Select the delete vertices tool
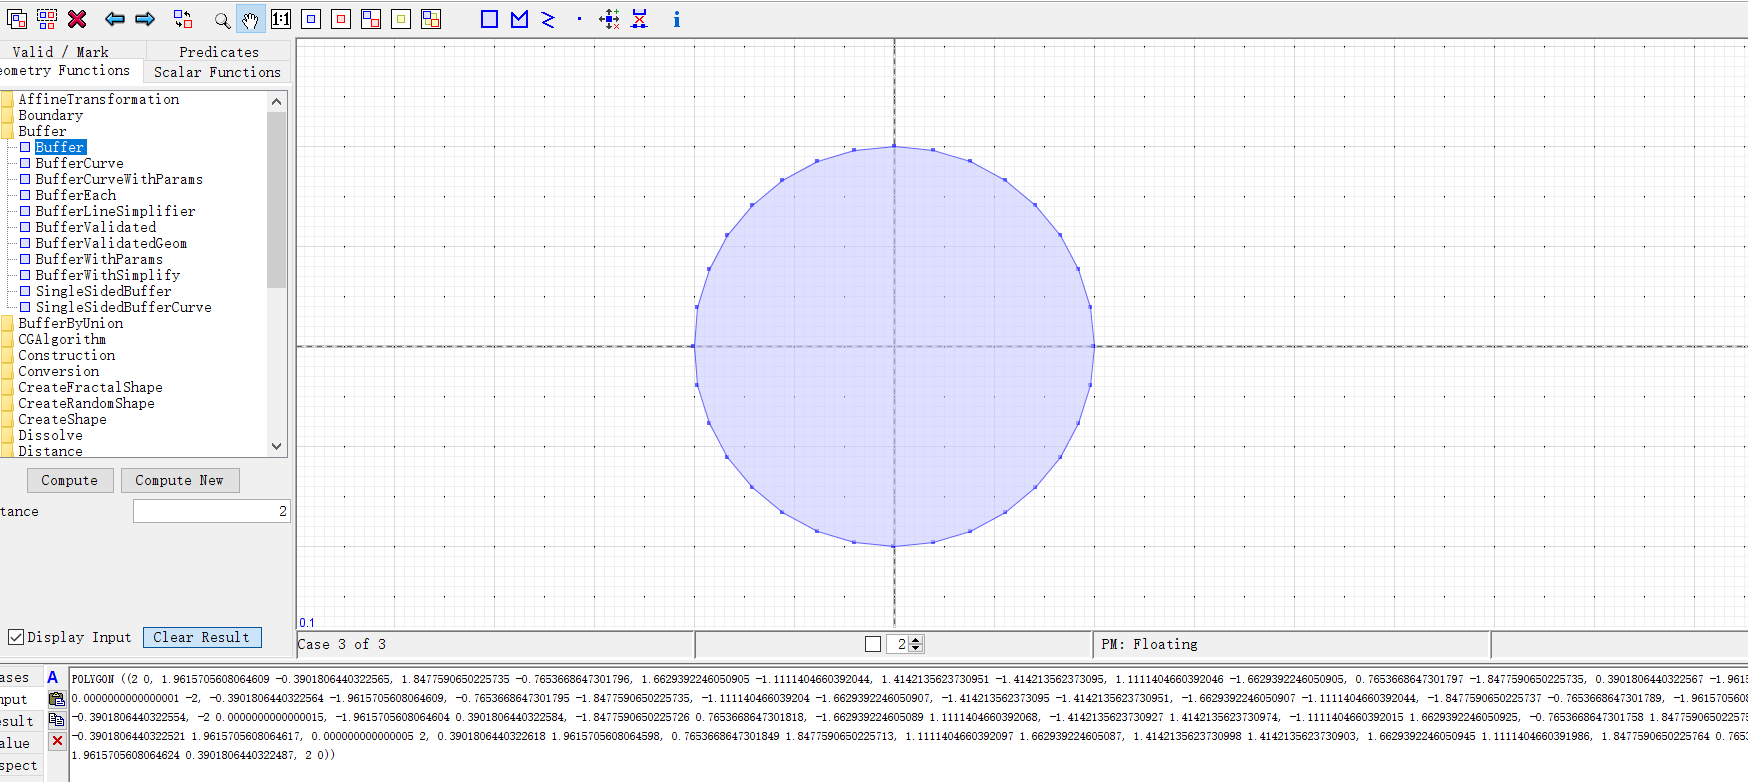Screen dimensions: 1748x782 point(640,19)
